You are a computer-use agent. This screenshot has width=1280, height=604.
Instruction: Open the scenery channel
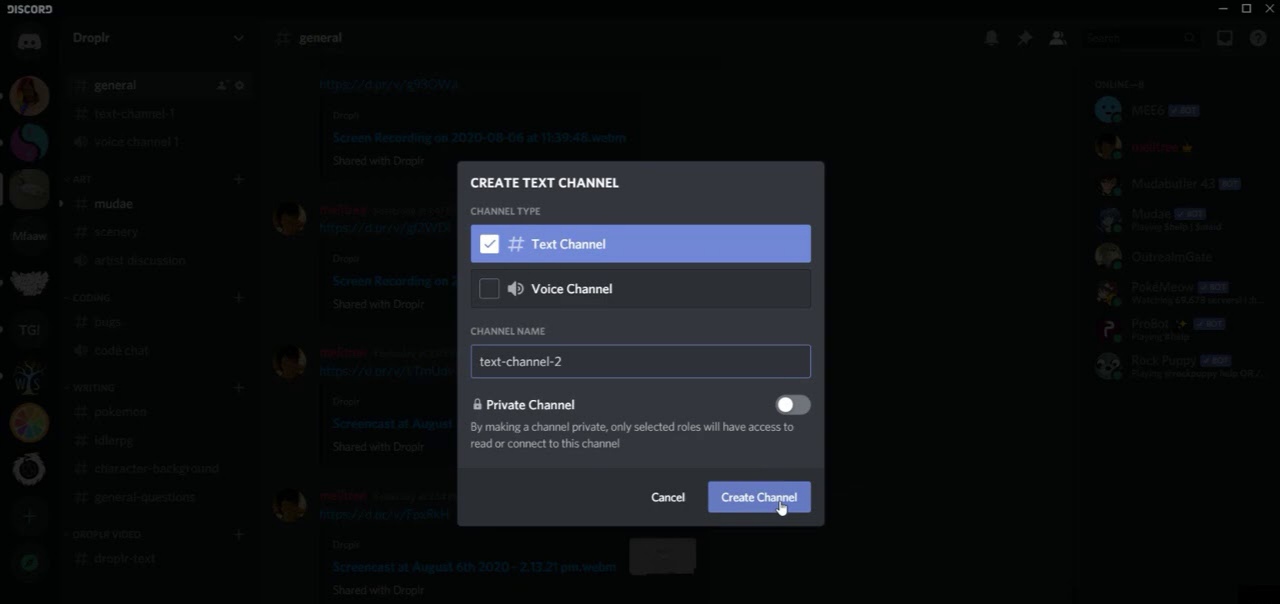tap(158, 232)
